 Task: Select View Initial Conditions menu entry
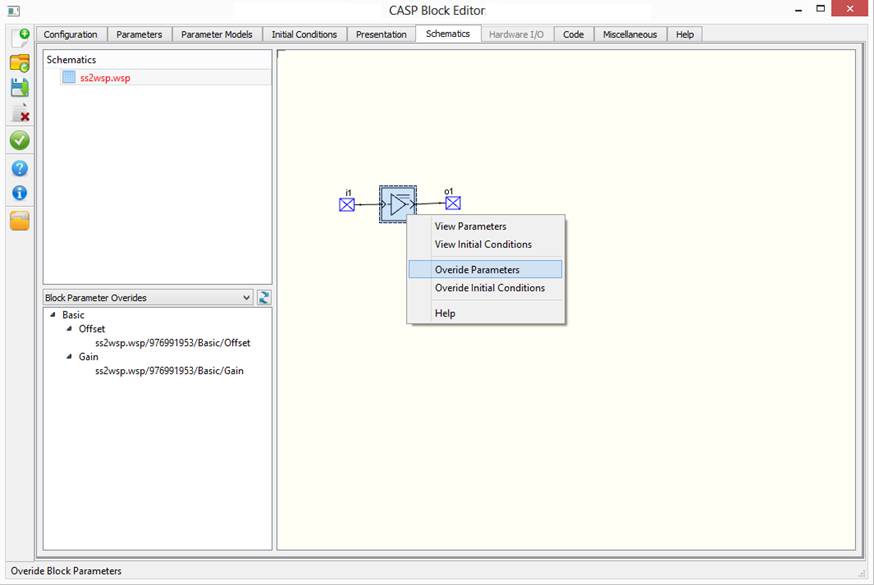pos(483,244)
